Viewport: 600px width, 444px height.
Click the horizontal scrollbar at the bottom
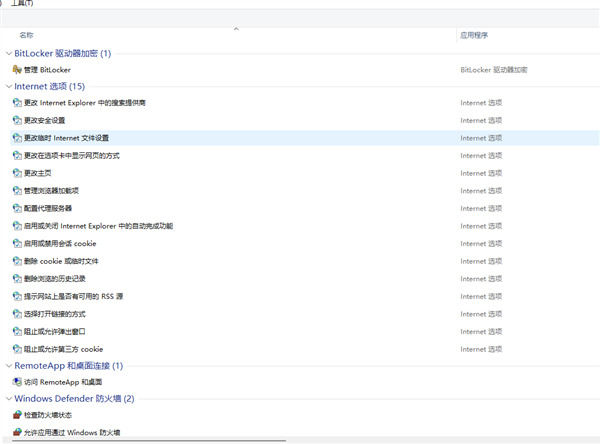click(x=149, y=441)
